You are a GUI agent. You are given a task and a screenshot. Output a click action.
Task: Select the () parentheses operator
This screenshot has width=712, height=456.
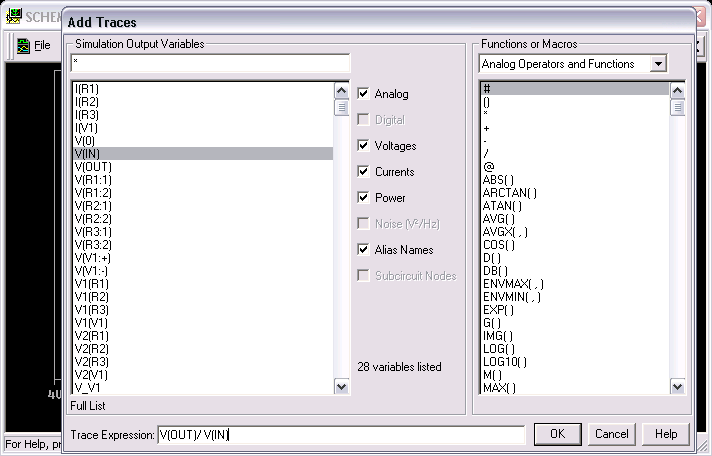pos(575,102)
